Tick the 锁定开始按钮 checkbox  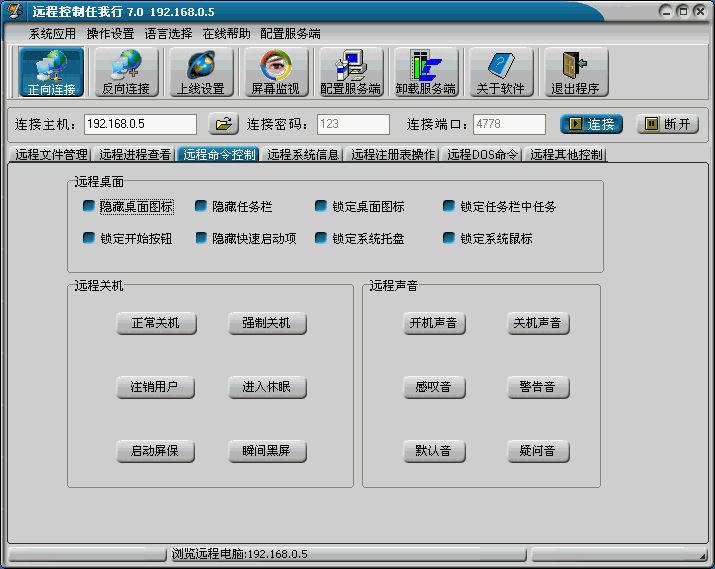[89, 239]
